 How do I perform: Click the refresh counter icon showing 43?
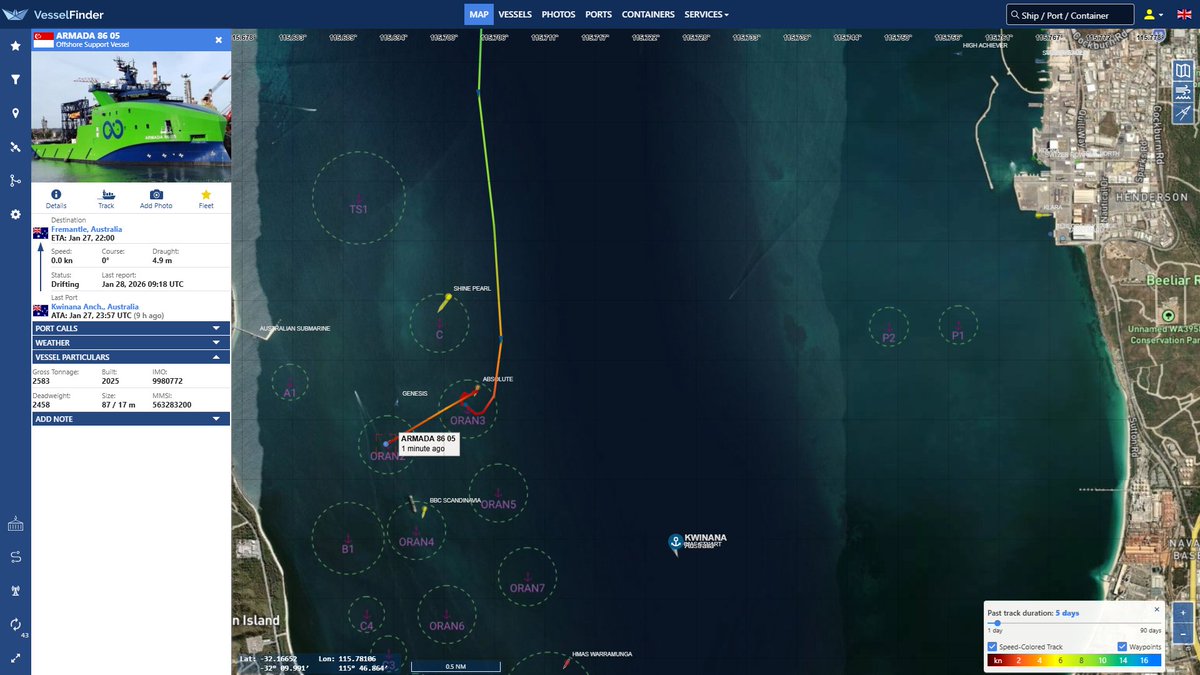pos(16,625)
